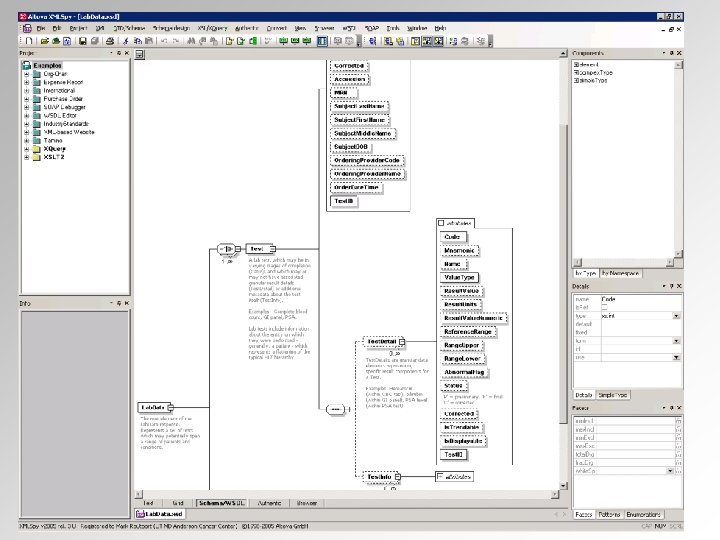Toggle the isRef checkbox in Details
The width and height of the screenshot is (720, 540).
tap(604, 307)
